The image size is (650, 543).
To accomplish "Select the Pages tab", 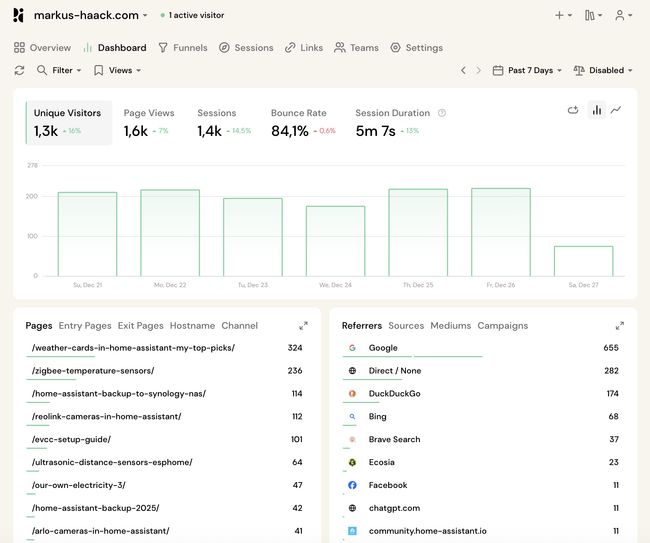I will 39,326.
